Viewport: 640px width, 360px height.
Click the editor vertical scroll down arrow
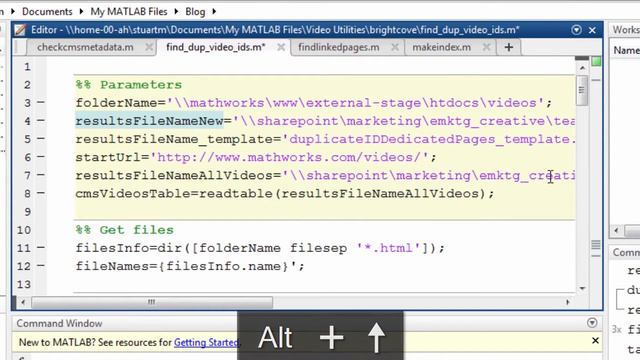pyautogui.click(x=582, y=288)
